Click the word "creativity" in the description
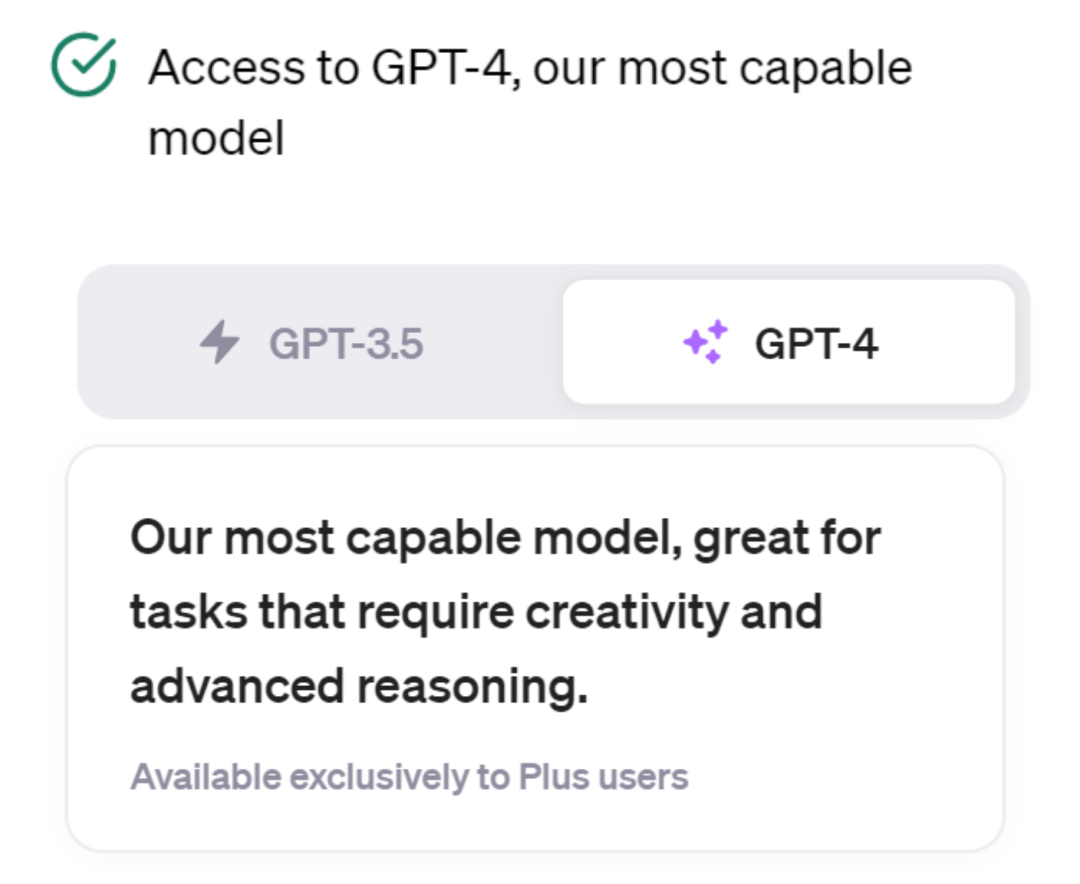Image resolution: width=1080 pixels, height=884 pixels. [x=629, y=612]
